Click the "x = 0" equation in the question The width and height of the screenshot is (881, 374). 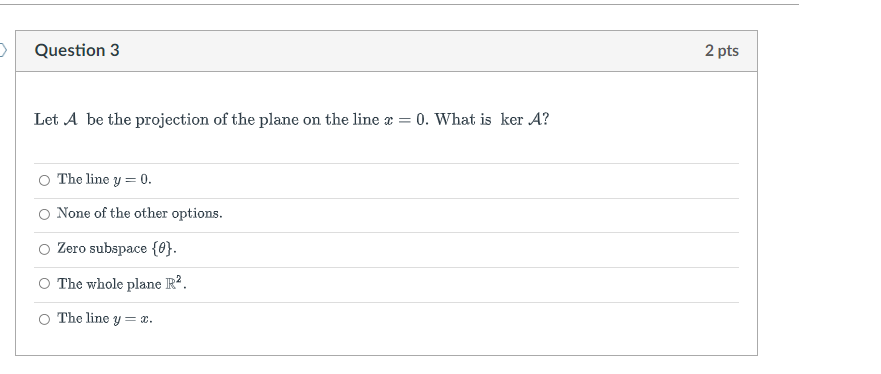(x=406, y=120)
